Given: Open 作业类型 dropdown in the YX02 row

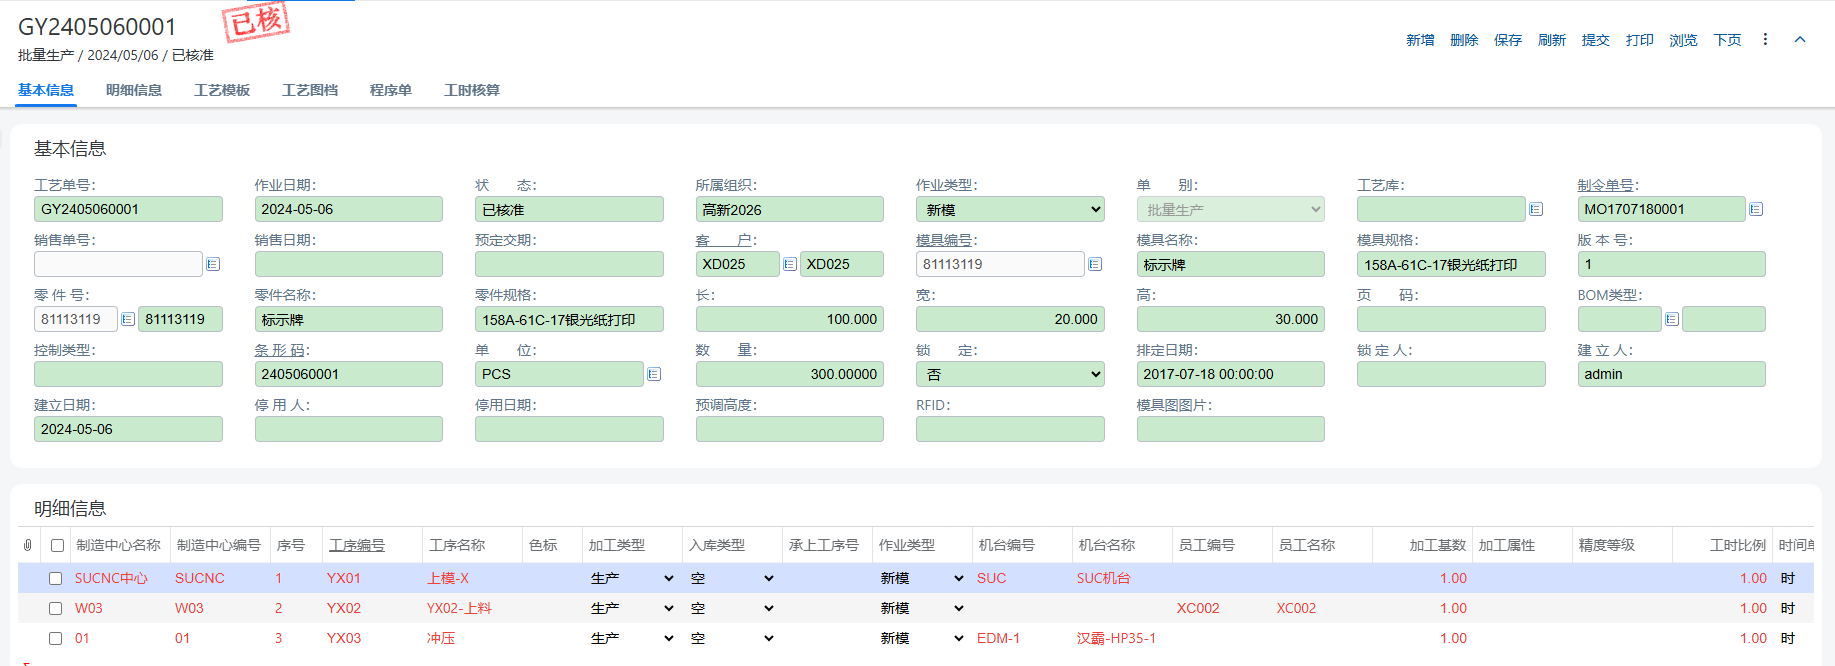Looking at the screenshot, I should 922,608.
